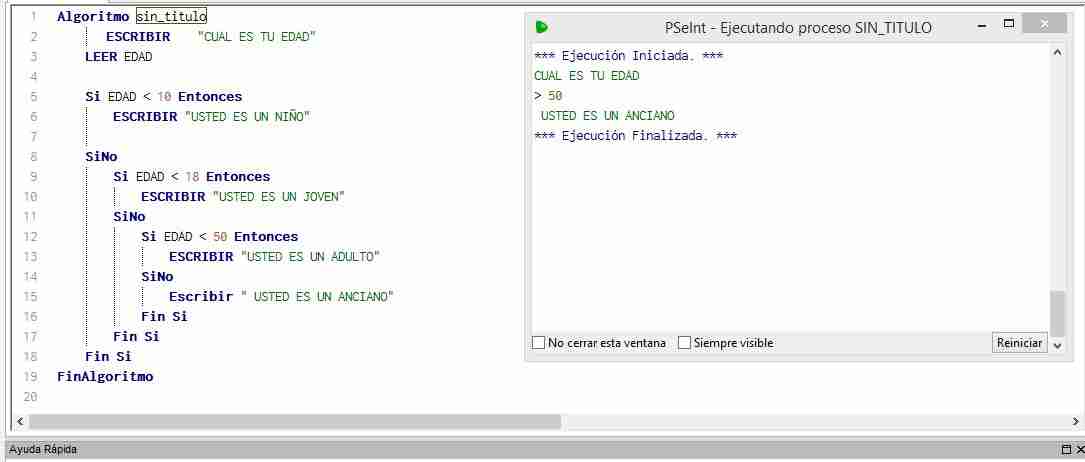Enable 'No cerrar esta ventana' checkbox
The width and height of the screenshot is (1085, 462).
(538, 343)
